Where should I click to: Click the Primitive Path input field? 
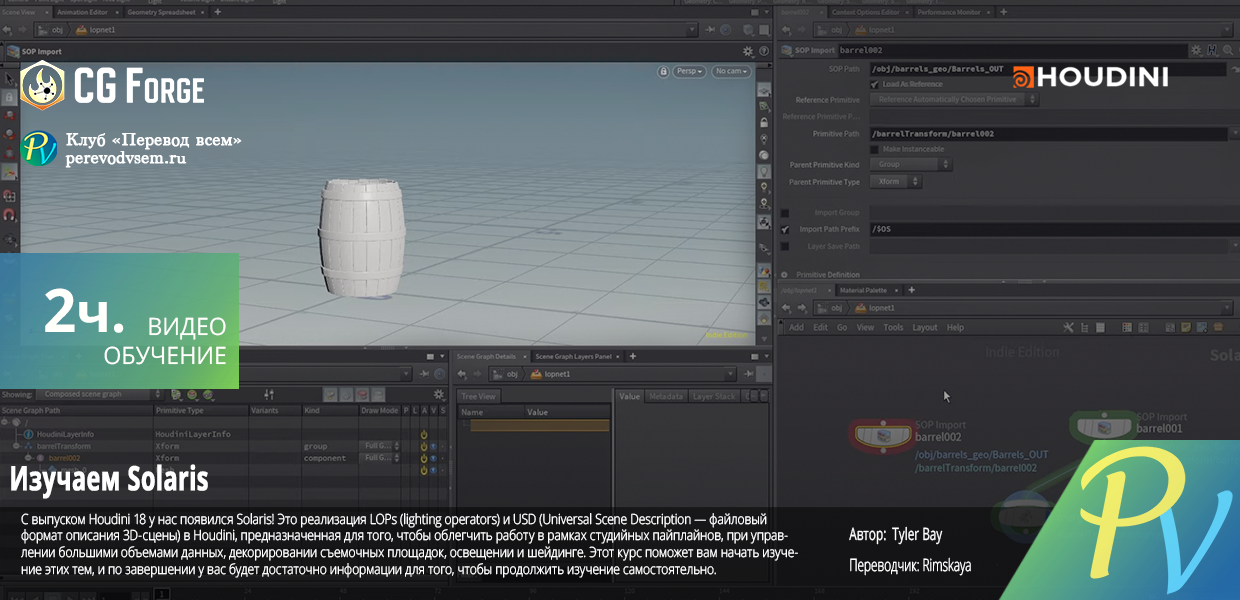pyautogui.click(x=1047, y=133)
